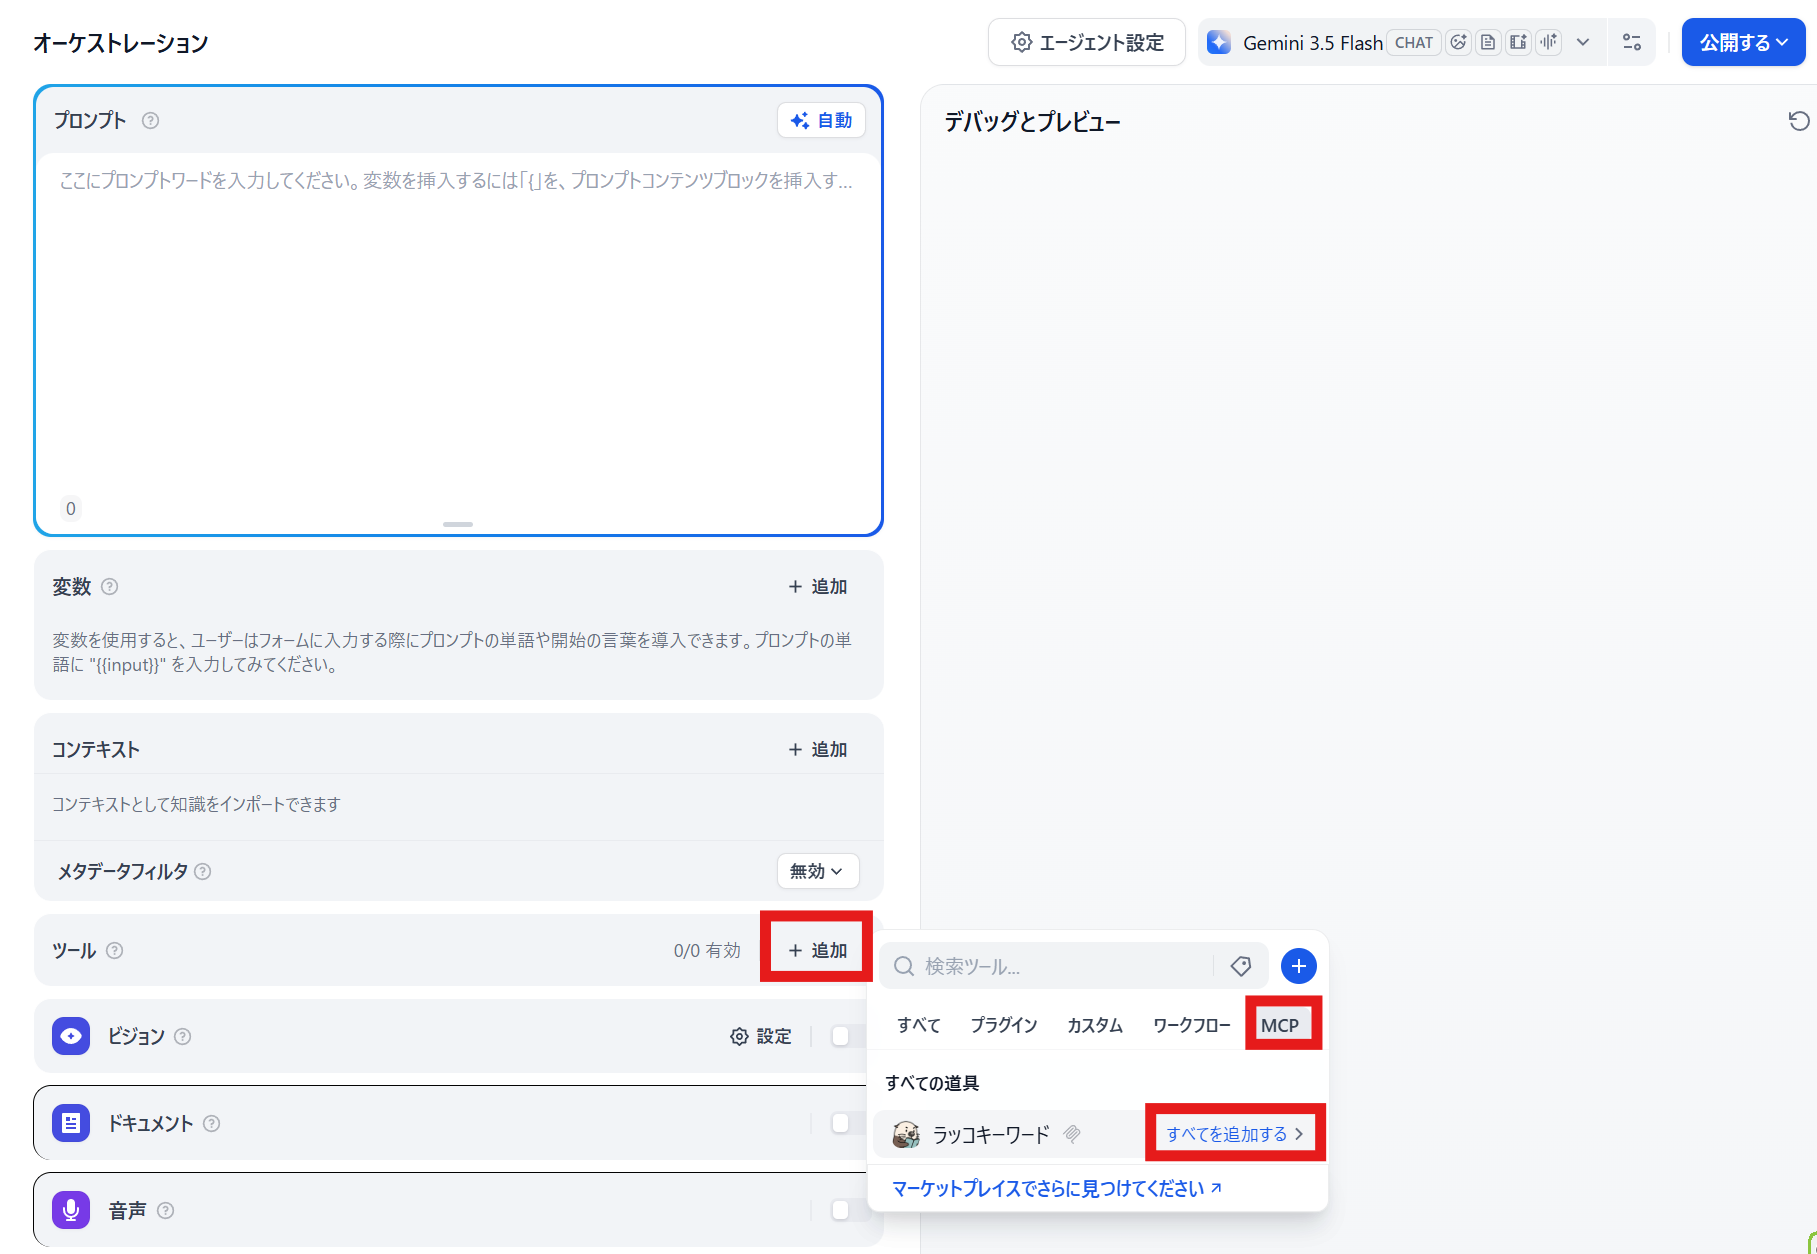The width and height of the screenshot is (1817, 1254).
Task: Click the help icon beside メタデータフィルタ
Action: (x=203, y=872)
